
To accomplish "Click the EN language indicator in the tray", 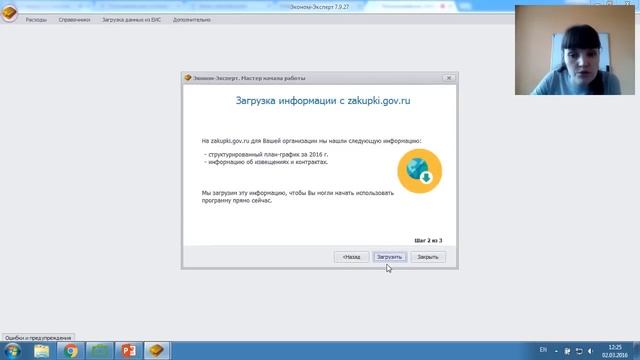I will [543, 350].
